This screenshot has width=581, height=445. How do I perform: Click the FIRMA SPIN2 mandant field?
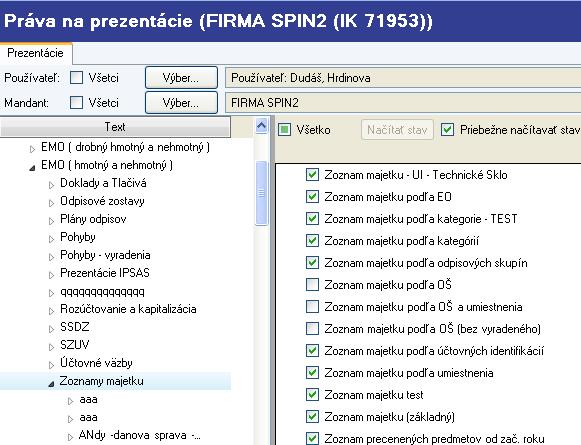pyautogui.click(x=403, y=102)
